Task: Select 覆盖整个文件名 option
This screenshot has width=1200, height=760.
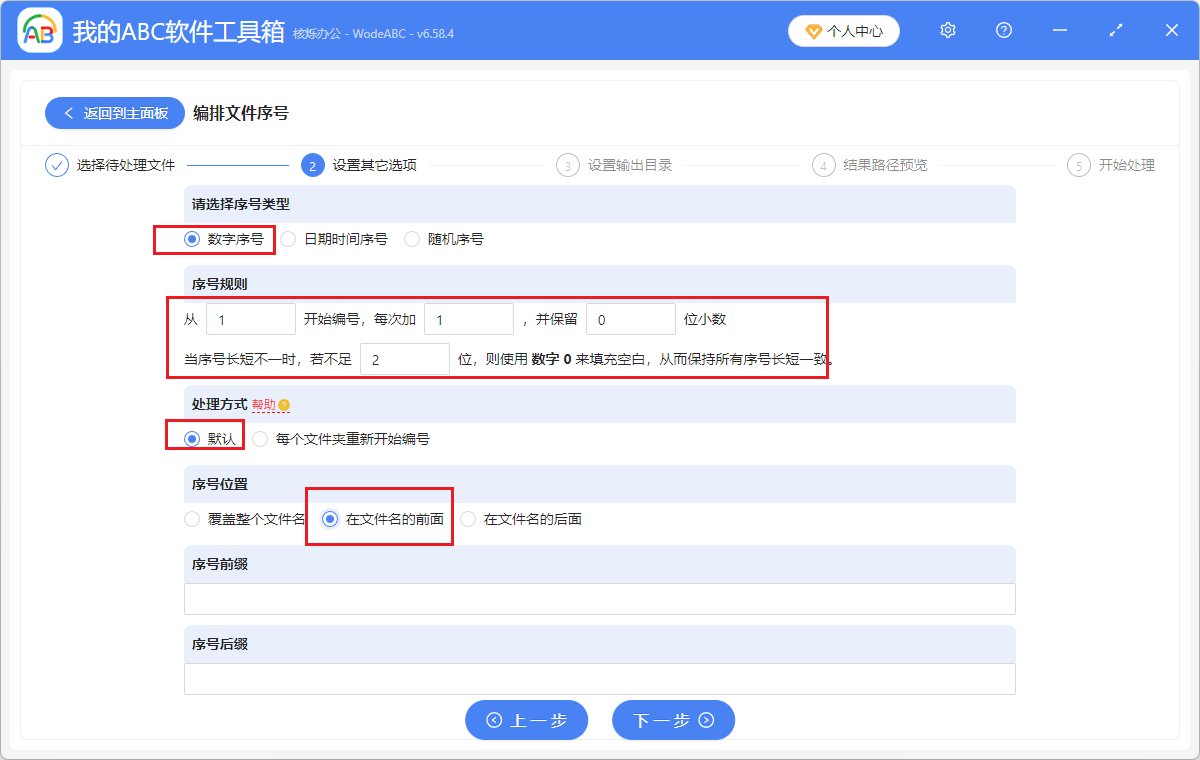Action: [x=191, y=518]
